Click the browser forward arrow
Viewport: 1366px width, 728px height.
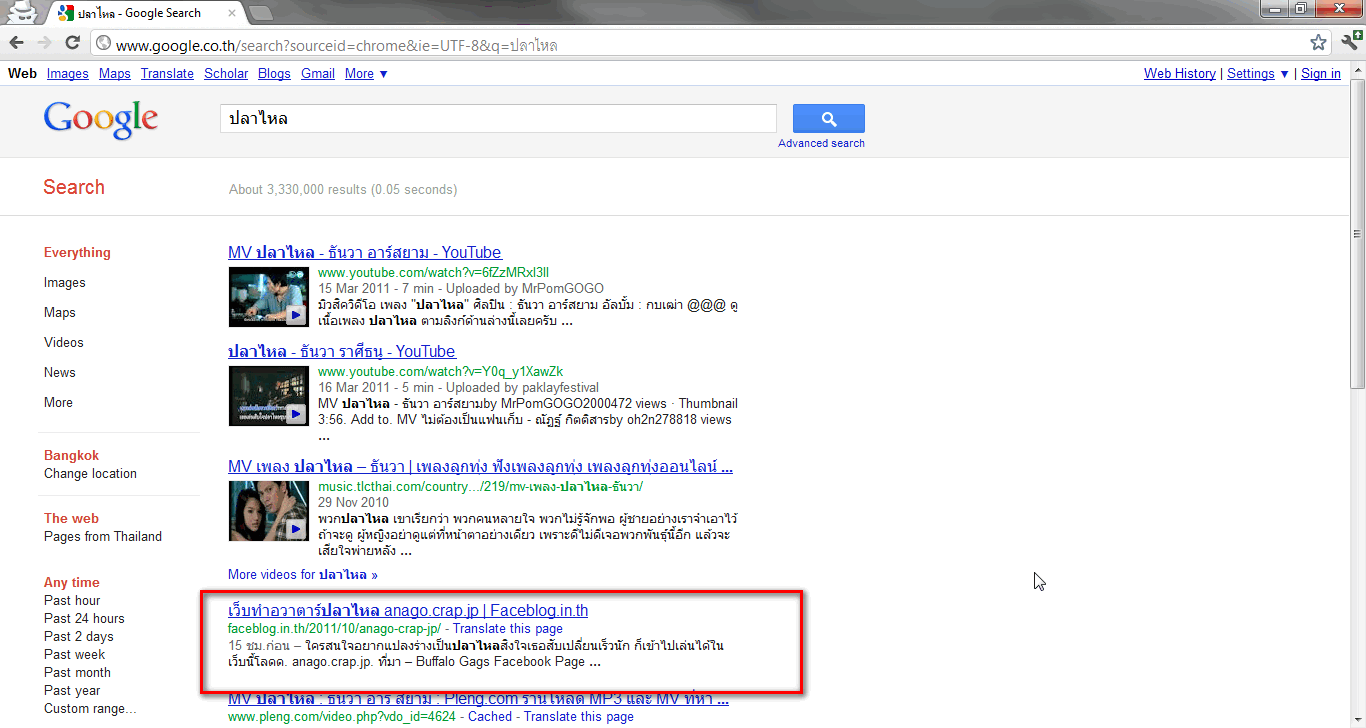[44, 43]
